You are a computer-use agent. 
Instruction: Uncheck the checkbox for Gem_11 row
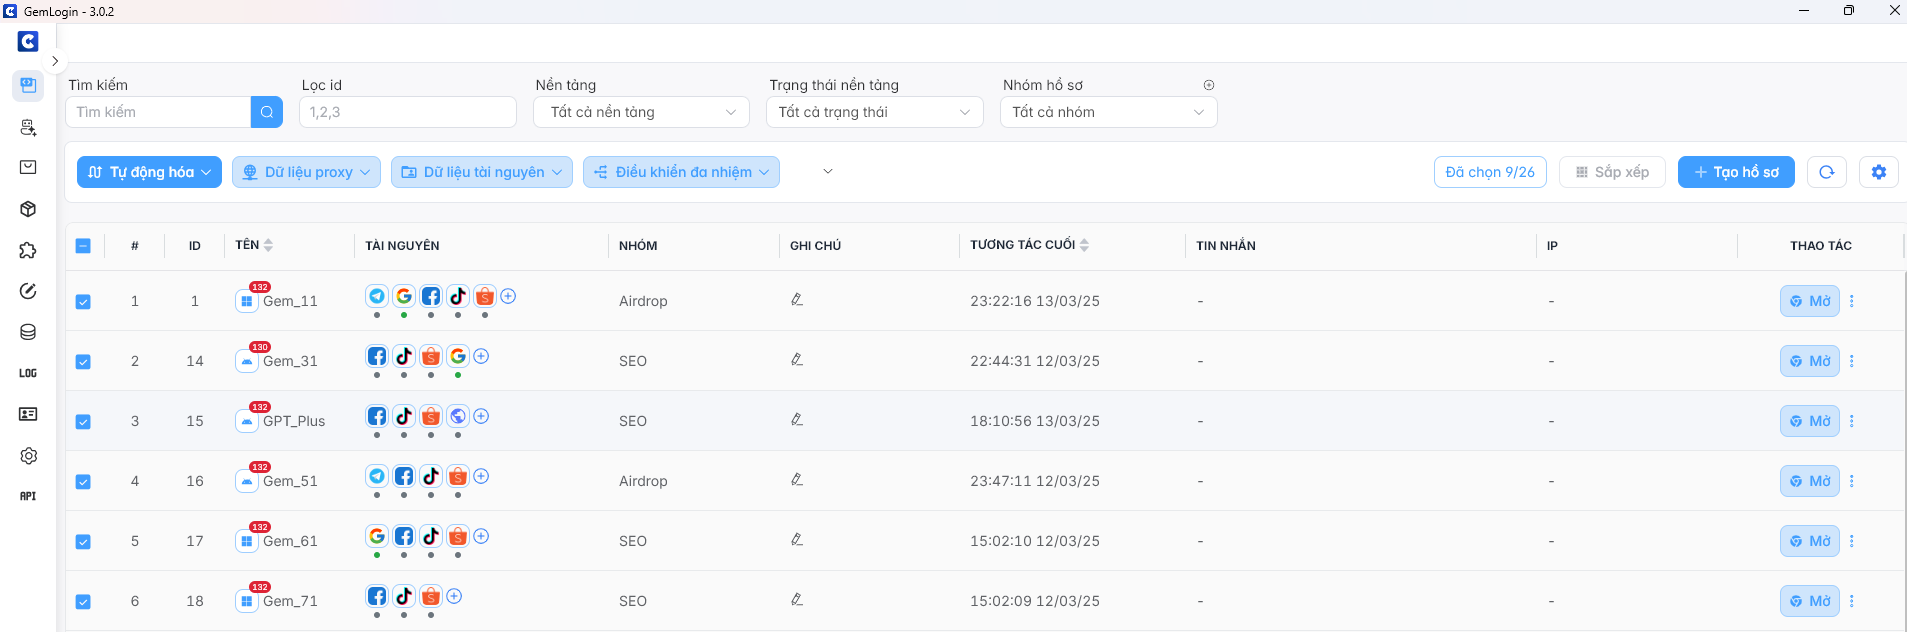click(83, 301)
